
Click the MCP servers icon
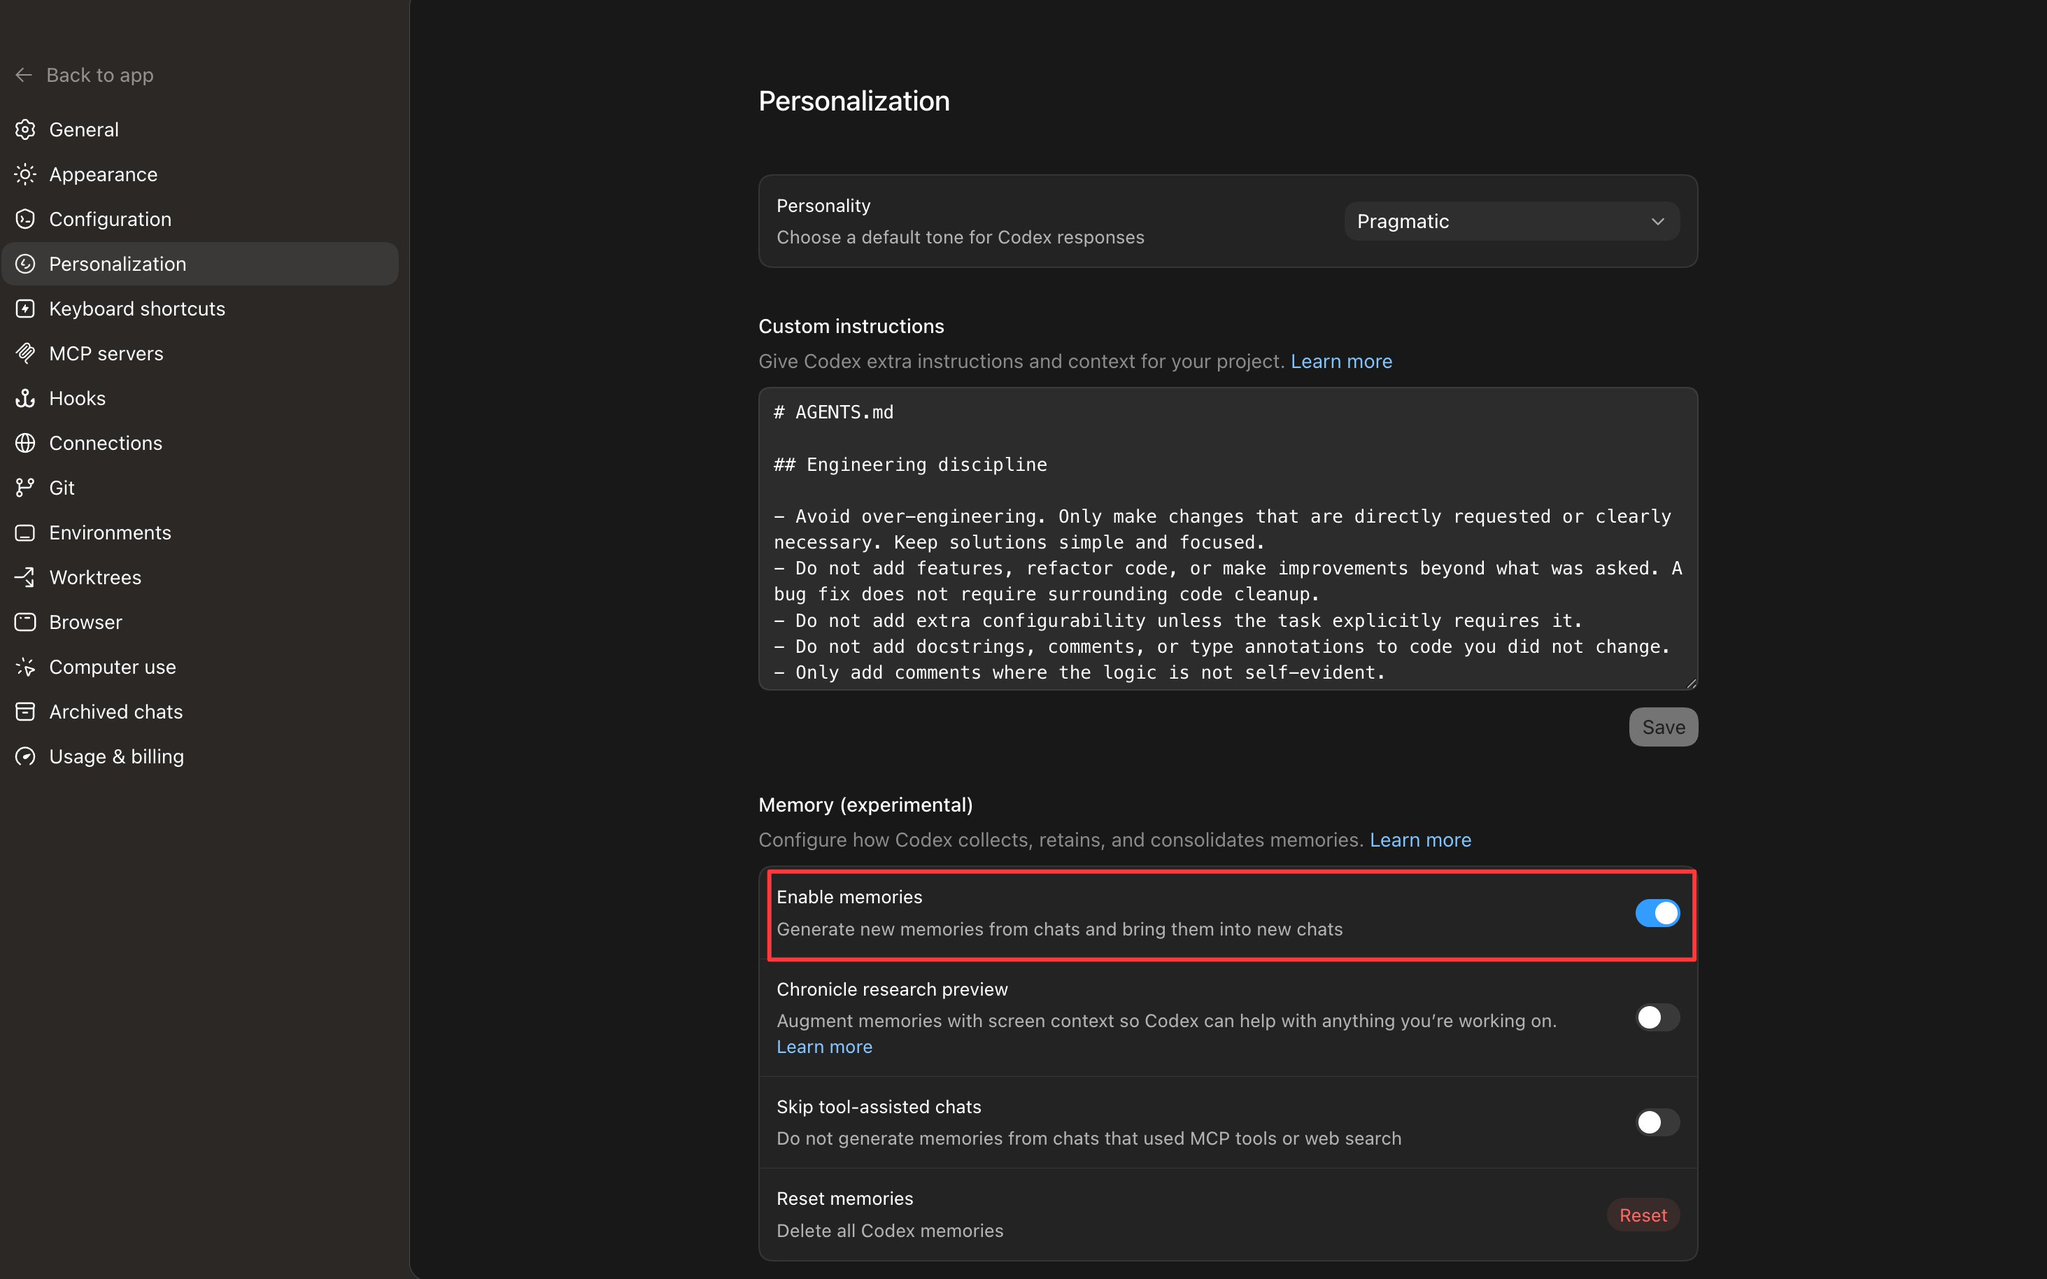coord(25,354)
